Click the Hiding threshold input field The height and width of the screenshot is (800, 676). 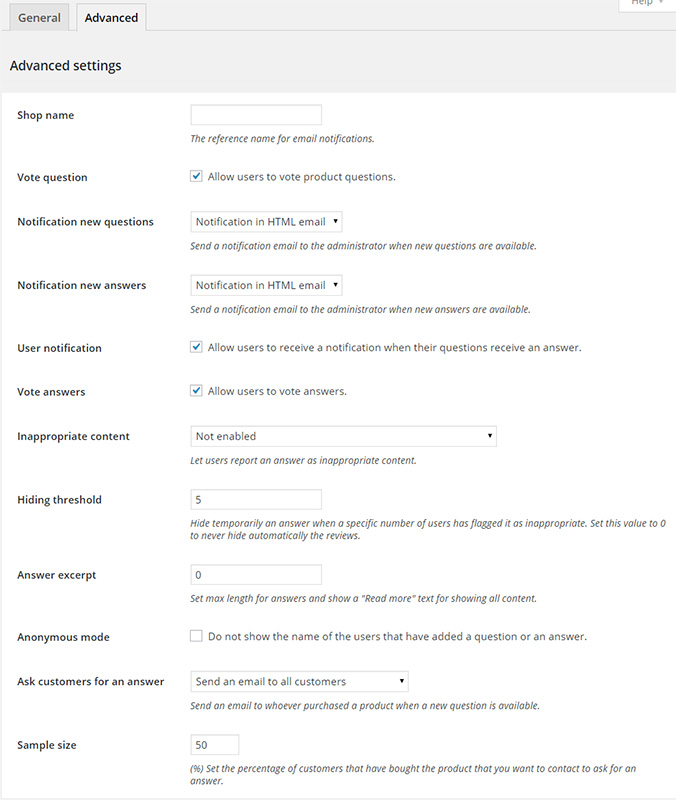pos(256,499)
